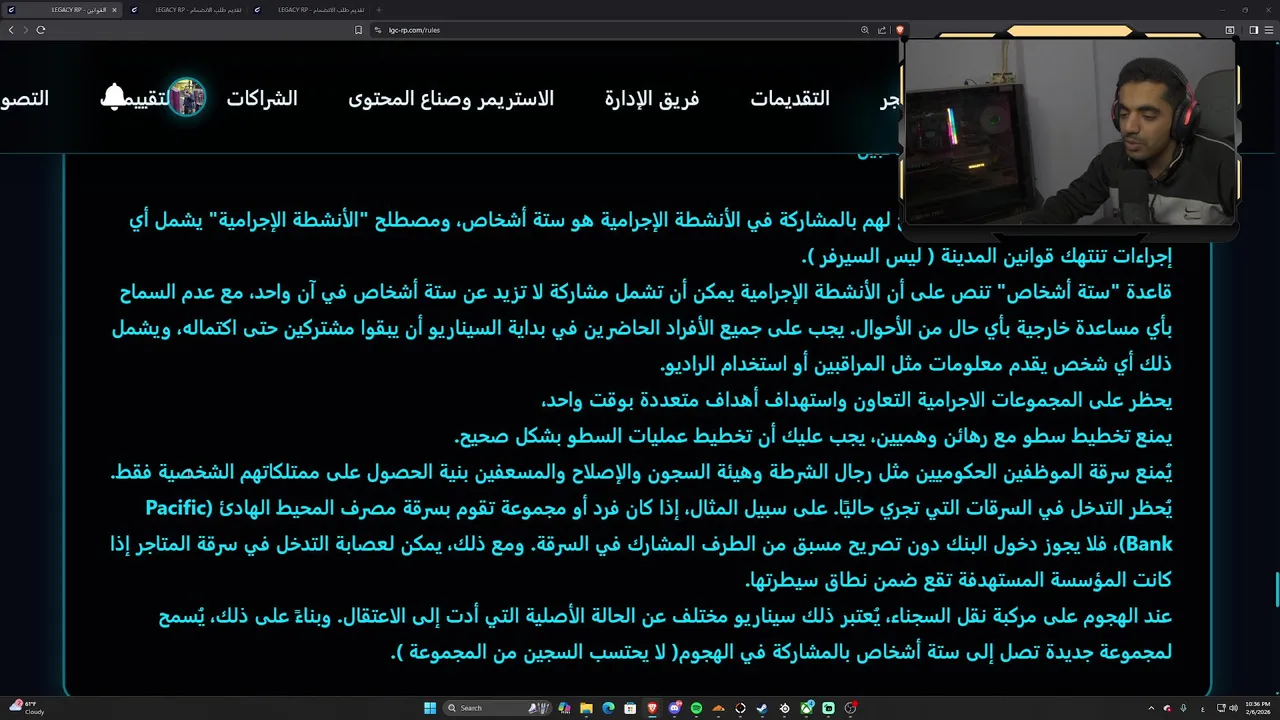Share this page using the share icon

point(882,30)
